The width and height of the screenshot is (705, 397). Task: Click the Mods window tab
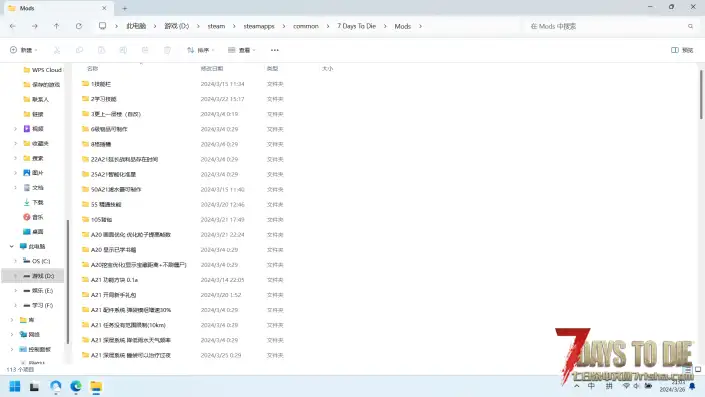coord(58,8)
